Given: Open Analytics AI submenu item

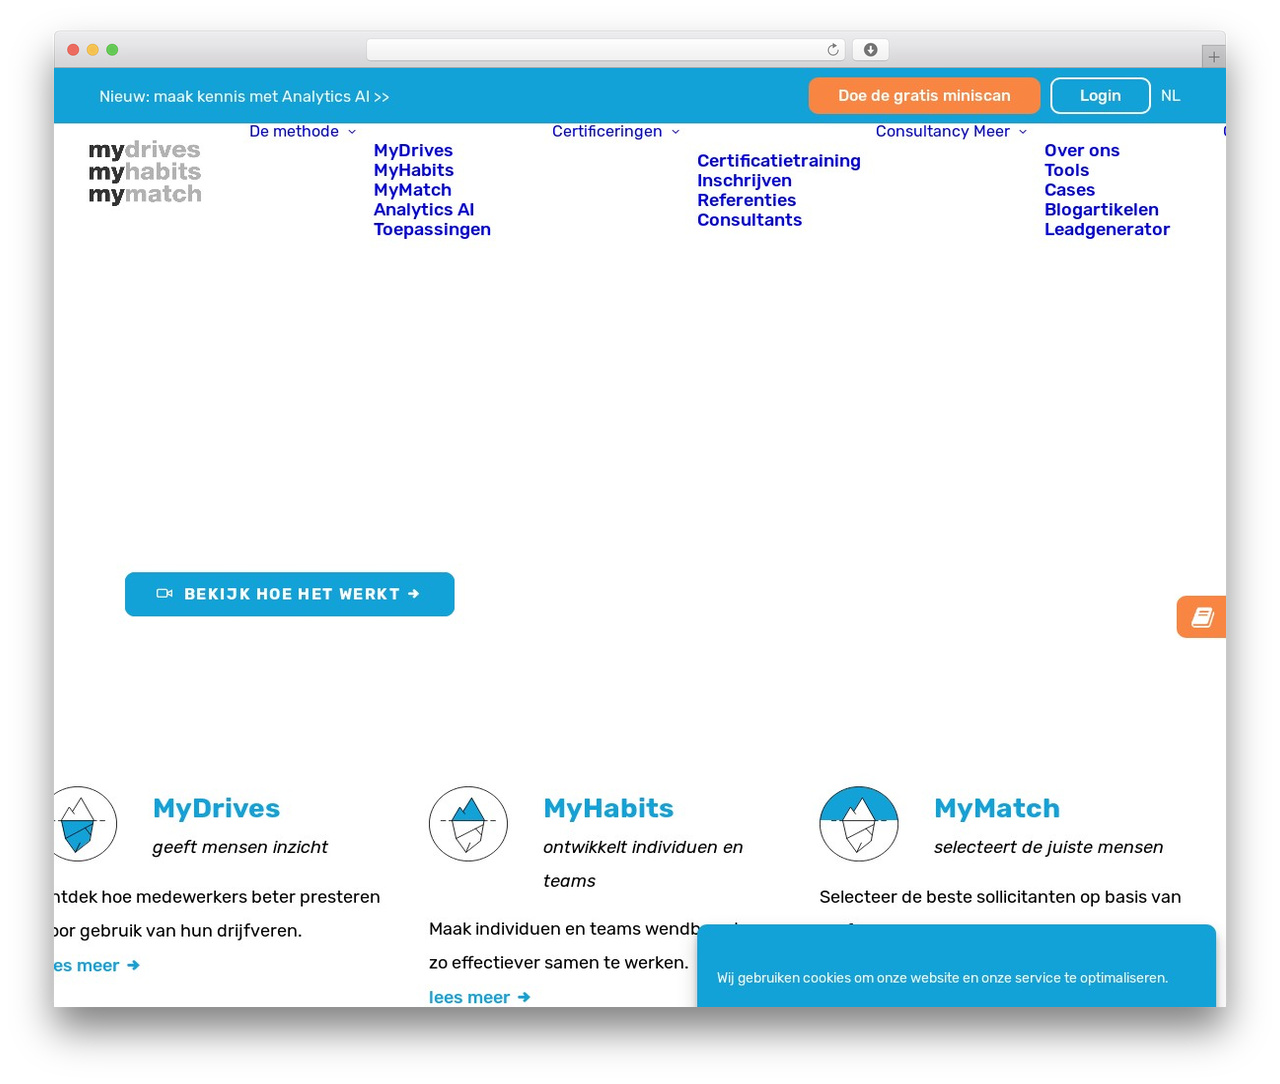Looking at the screenshot, I should click(424, 210).
